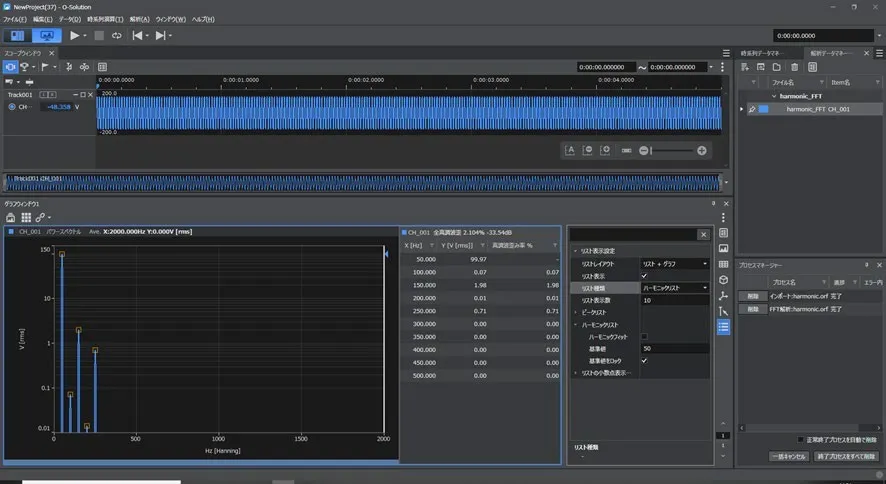Open the trophy peak search tool

tap(24, 67)
